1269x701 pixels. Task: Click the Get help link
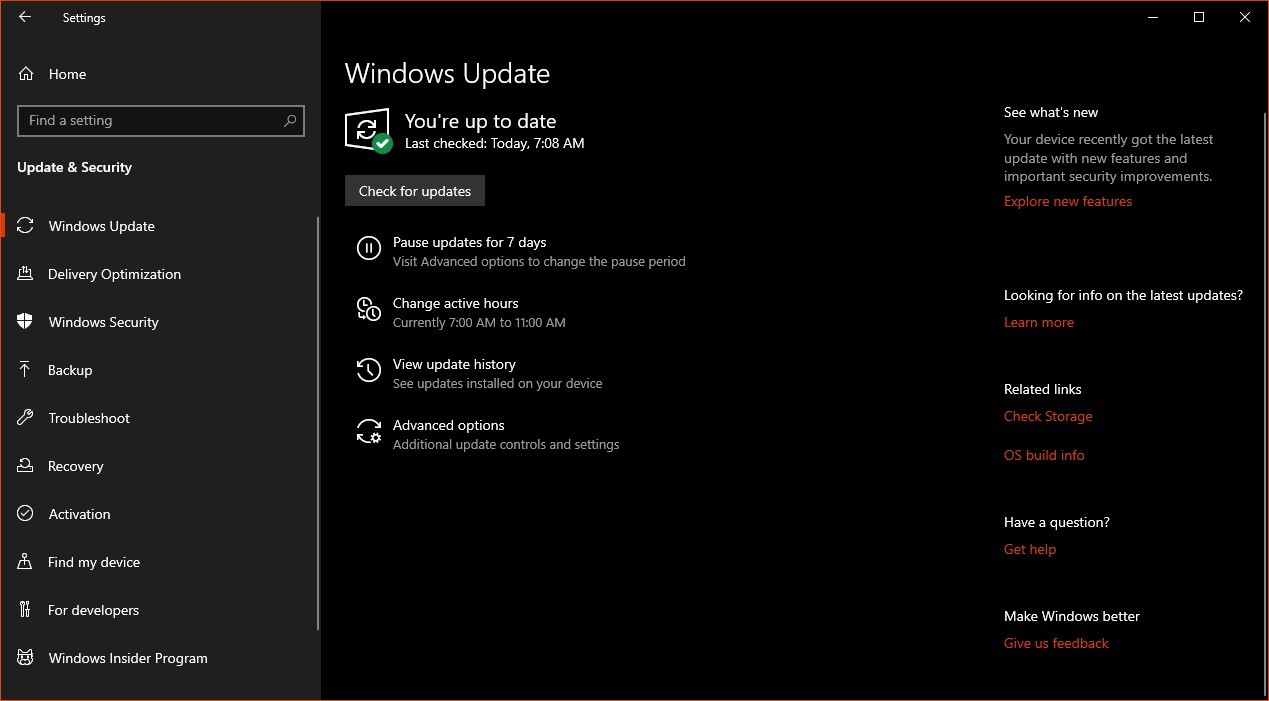pos(1030,549)
